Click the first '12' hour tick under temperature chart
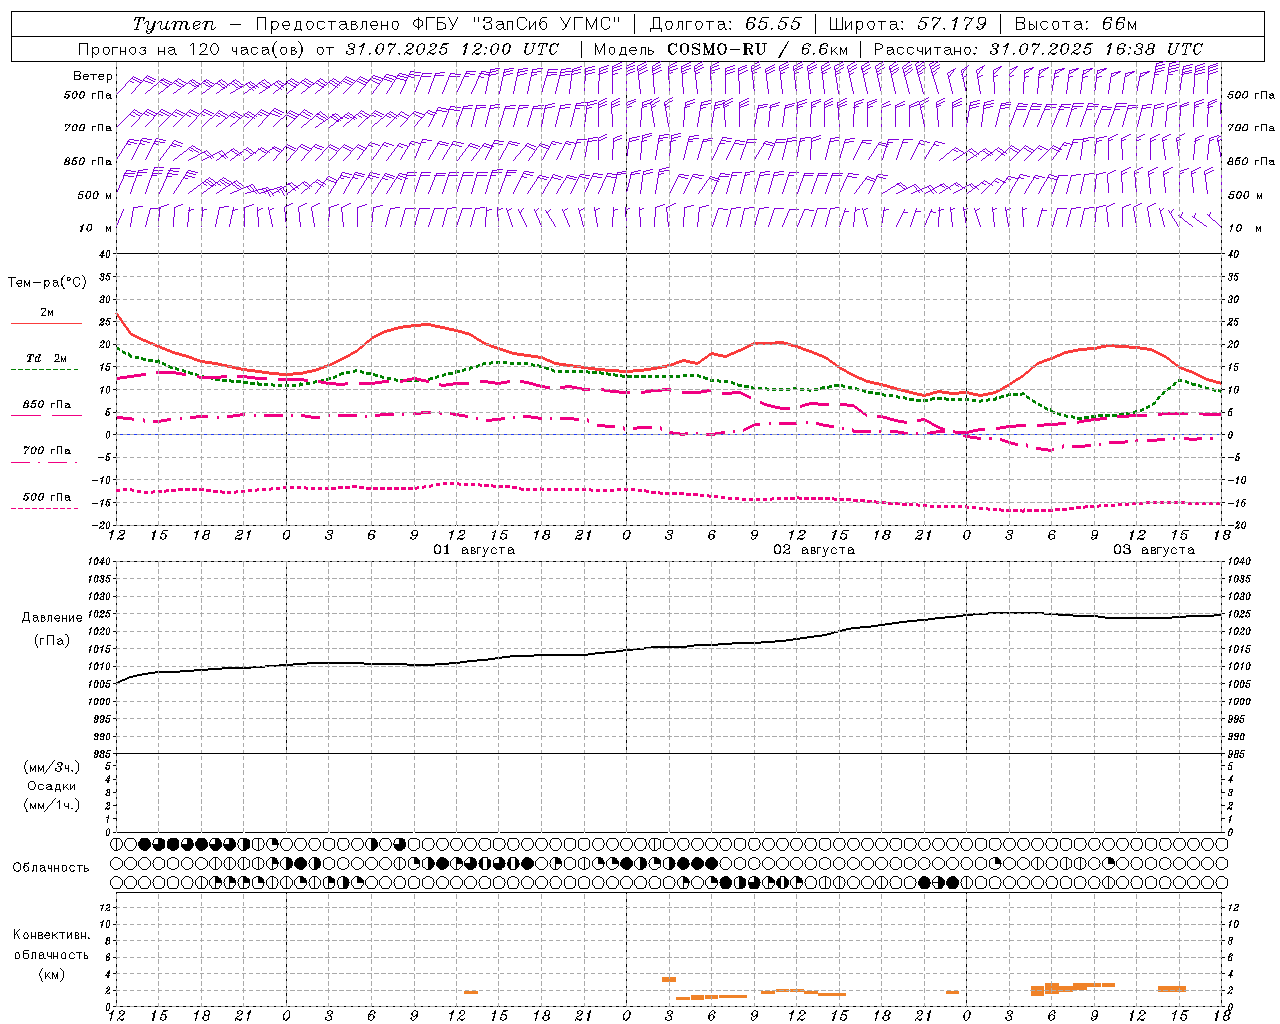 click(x=117, y=535)
